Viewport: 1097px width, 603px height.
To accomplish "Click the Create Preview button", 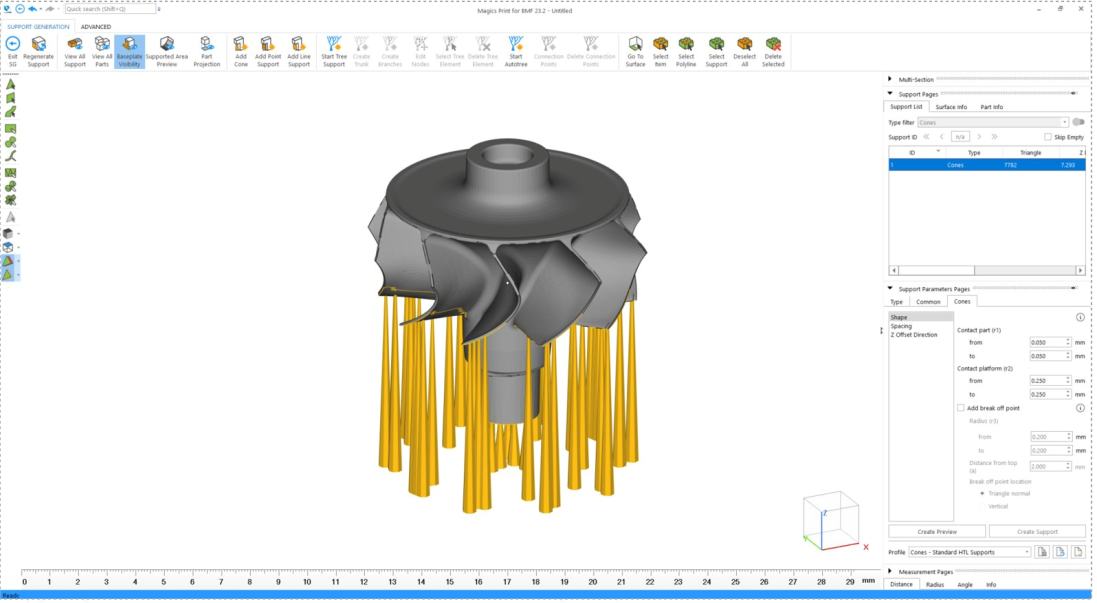I will coord(937,532).
